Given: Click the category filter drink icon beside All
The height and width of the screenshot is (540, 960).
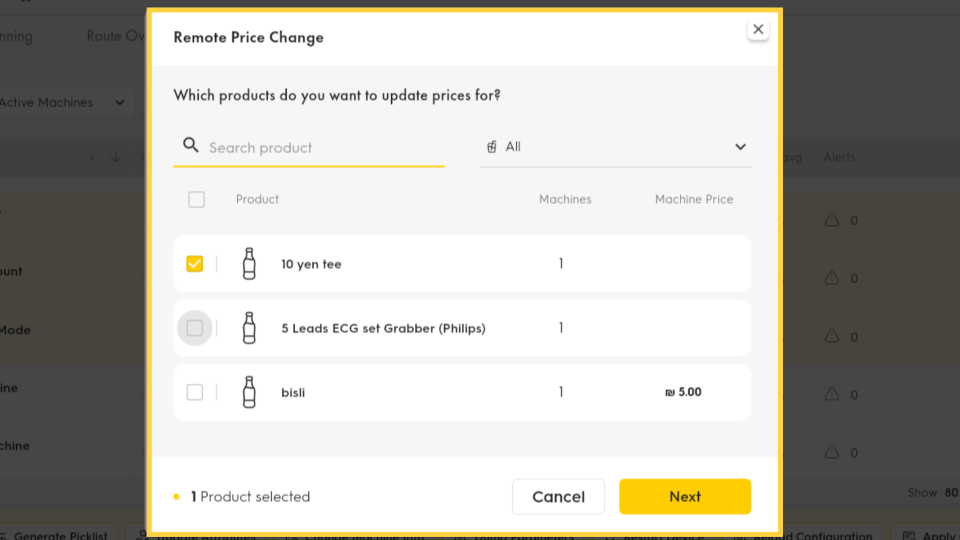Looking at the screenshot, I should (x=492, y=147).
